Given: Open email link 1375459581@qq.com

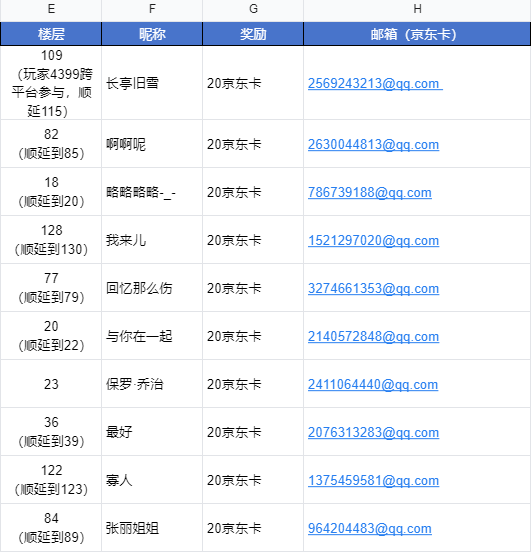Looking at the screenshot, I should click(x=373, y=480).
